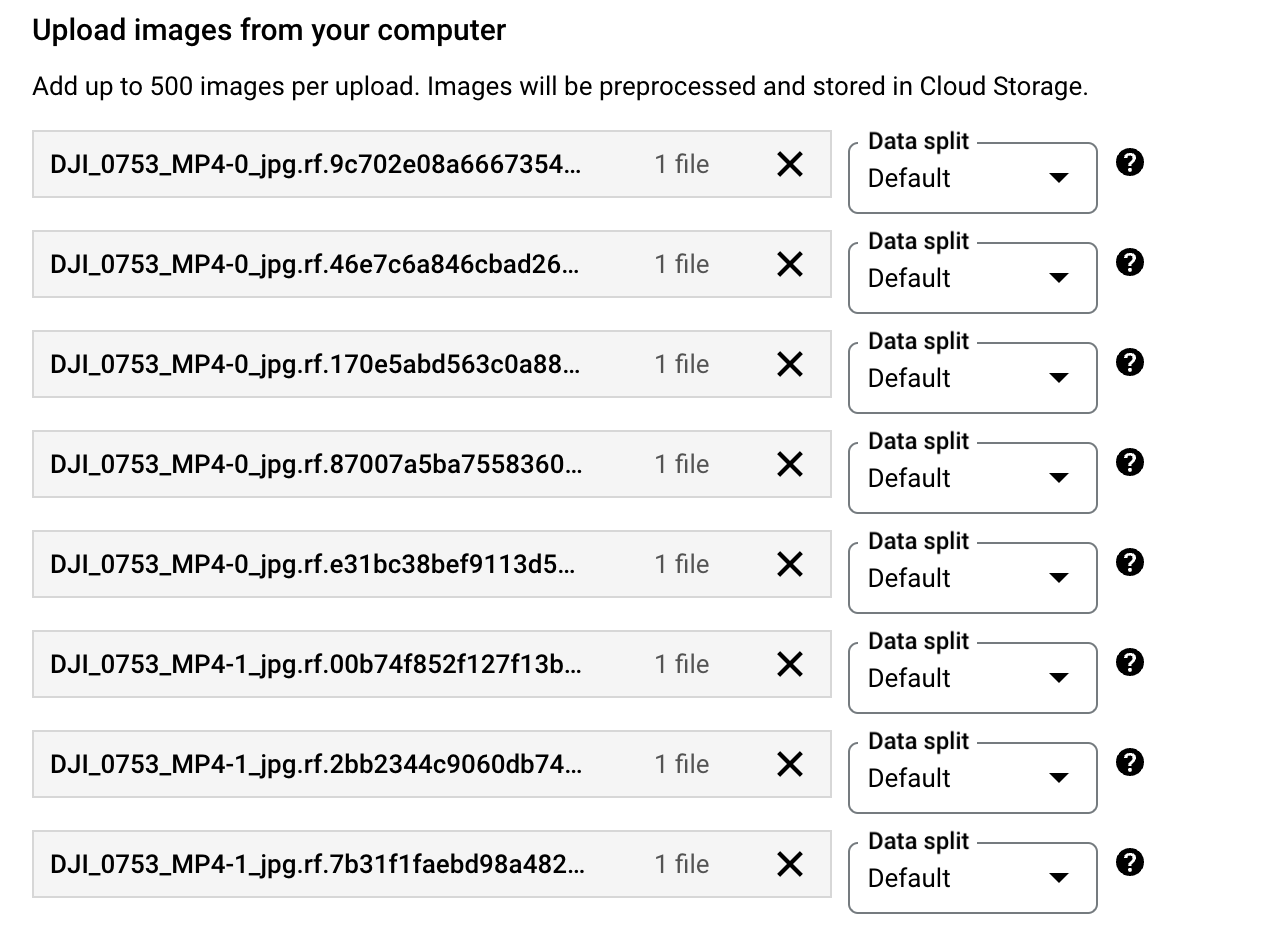This screenshot has height=930, width=1280.
Task: Remove the 7b31f1faebd98a482 file from list
Action: click(x=790, y=864)
